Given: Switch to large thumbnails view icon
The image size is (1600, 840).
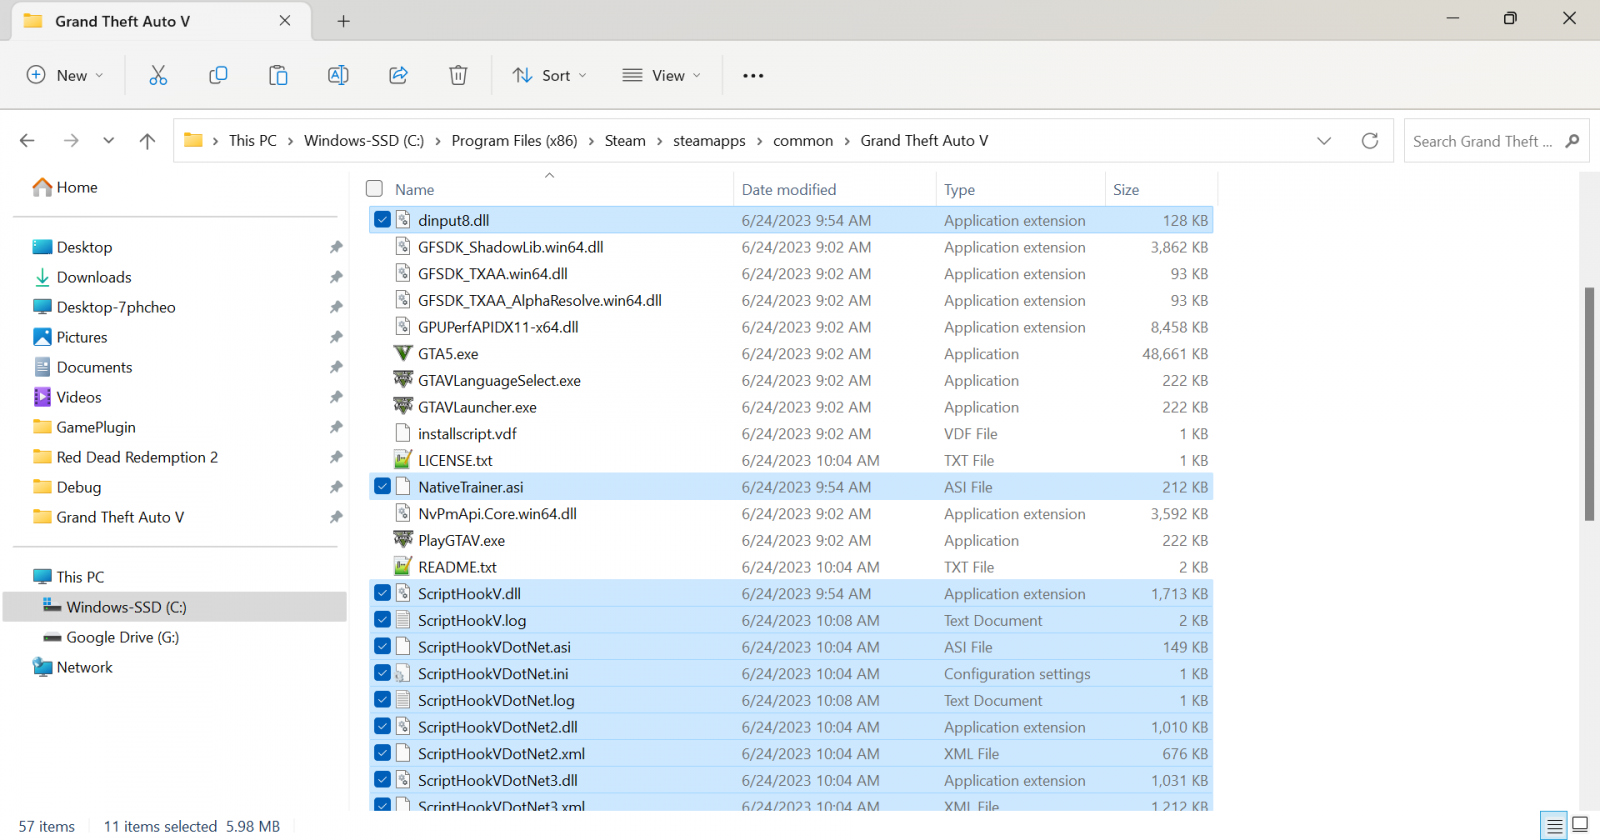Looking at the screenshot, I should (1580, 826).
